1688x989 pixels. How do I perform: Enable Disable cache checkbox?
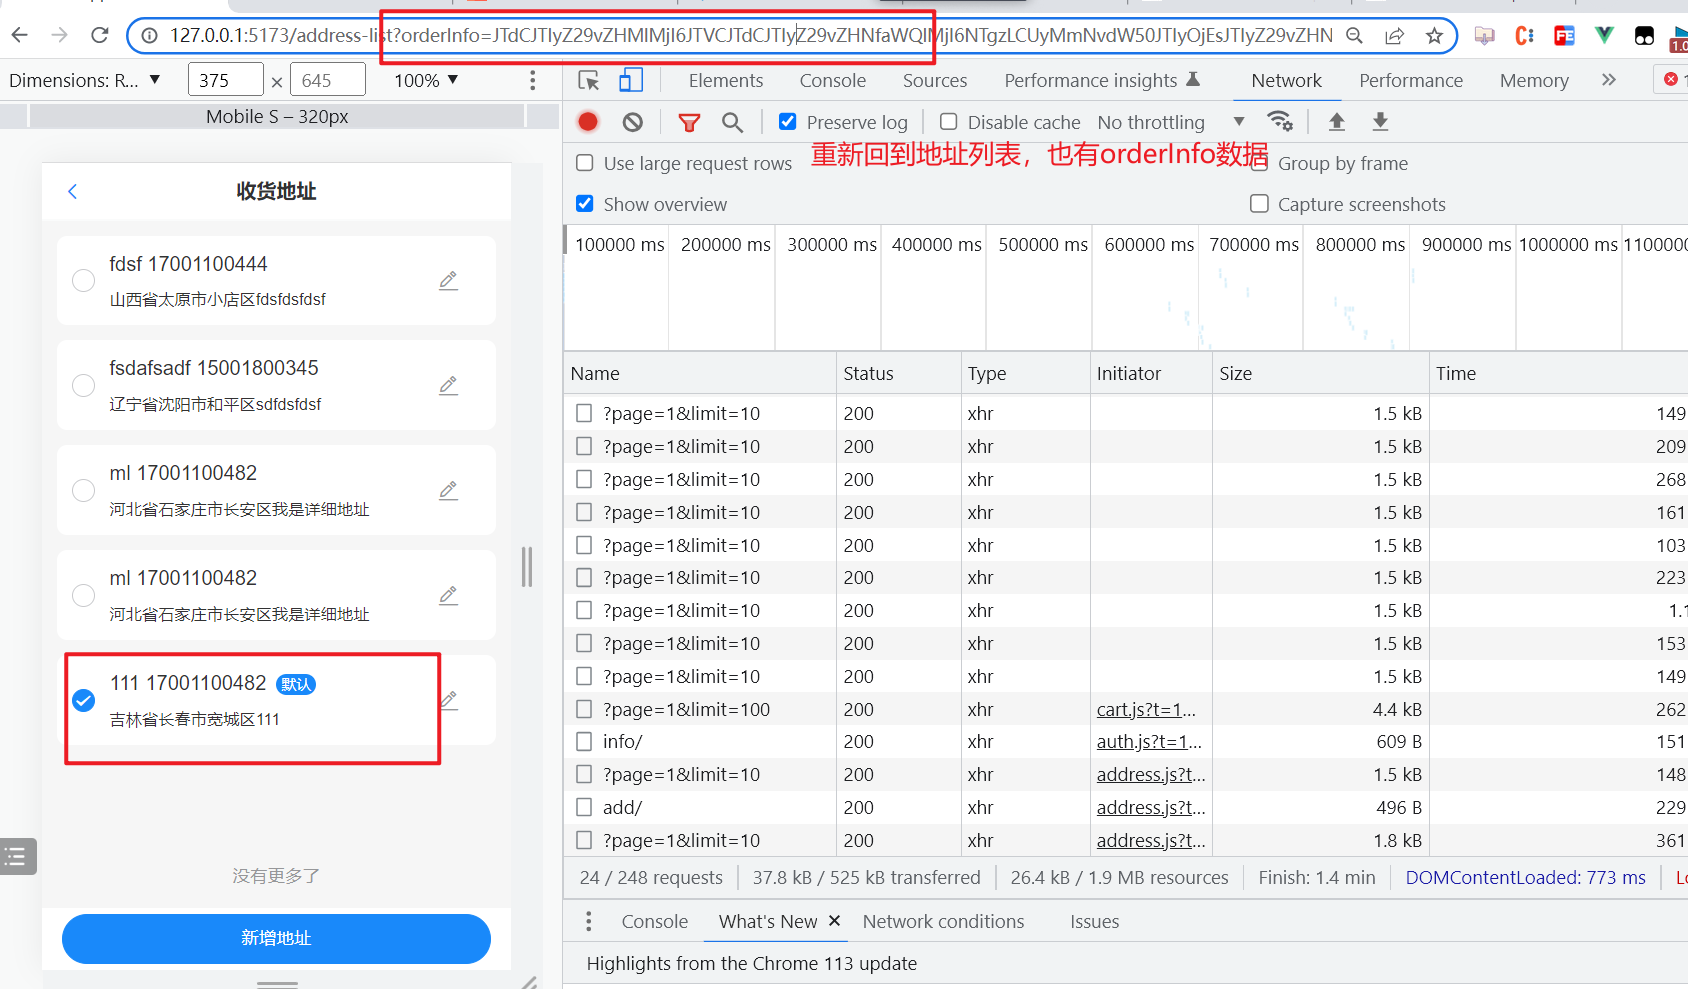pyautogui.click(x=949, y=122)
